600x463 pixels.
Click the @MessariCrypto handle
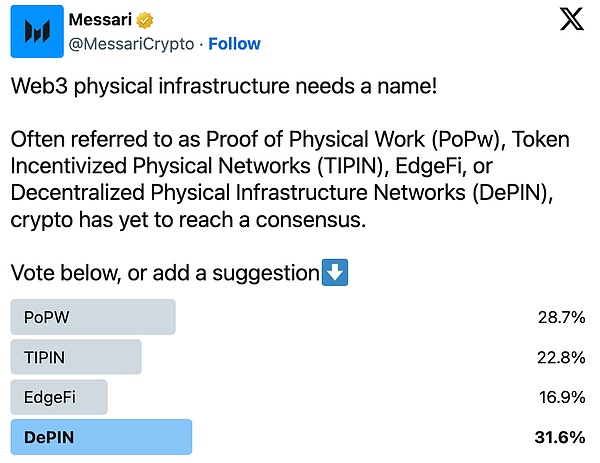[x=133, y=44]
